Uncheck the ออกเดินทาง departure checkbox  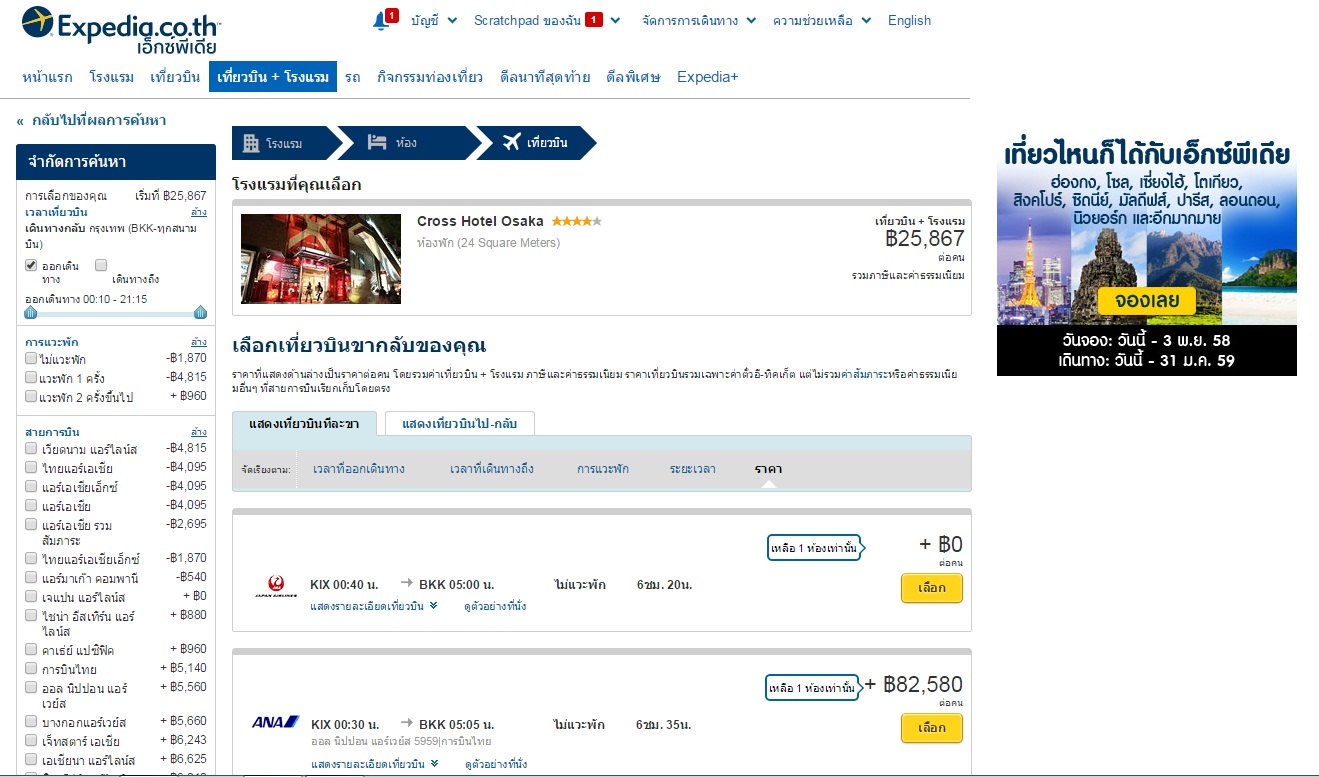click(32, 266)
